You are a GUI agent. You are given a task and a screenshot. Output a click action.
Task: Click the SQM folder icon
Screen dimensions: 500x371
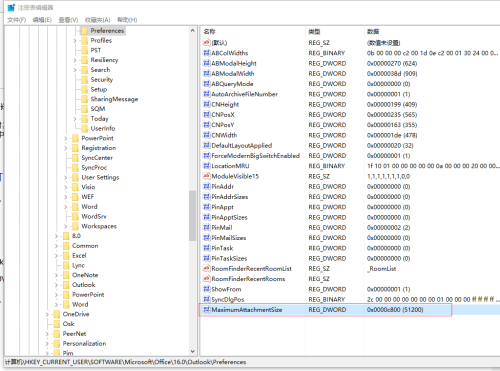[x=85, y=109]
